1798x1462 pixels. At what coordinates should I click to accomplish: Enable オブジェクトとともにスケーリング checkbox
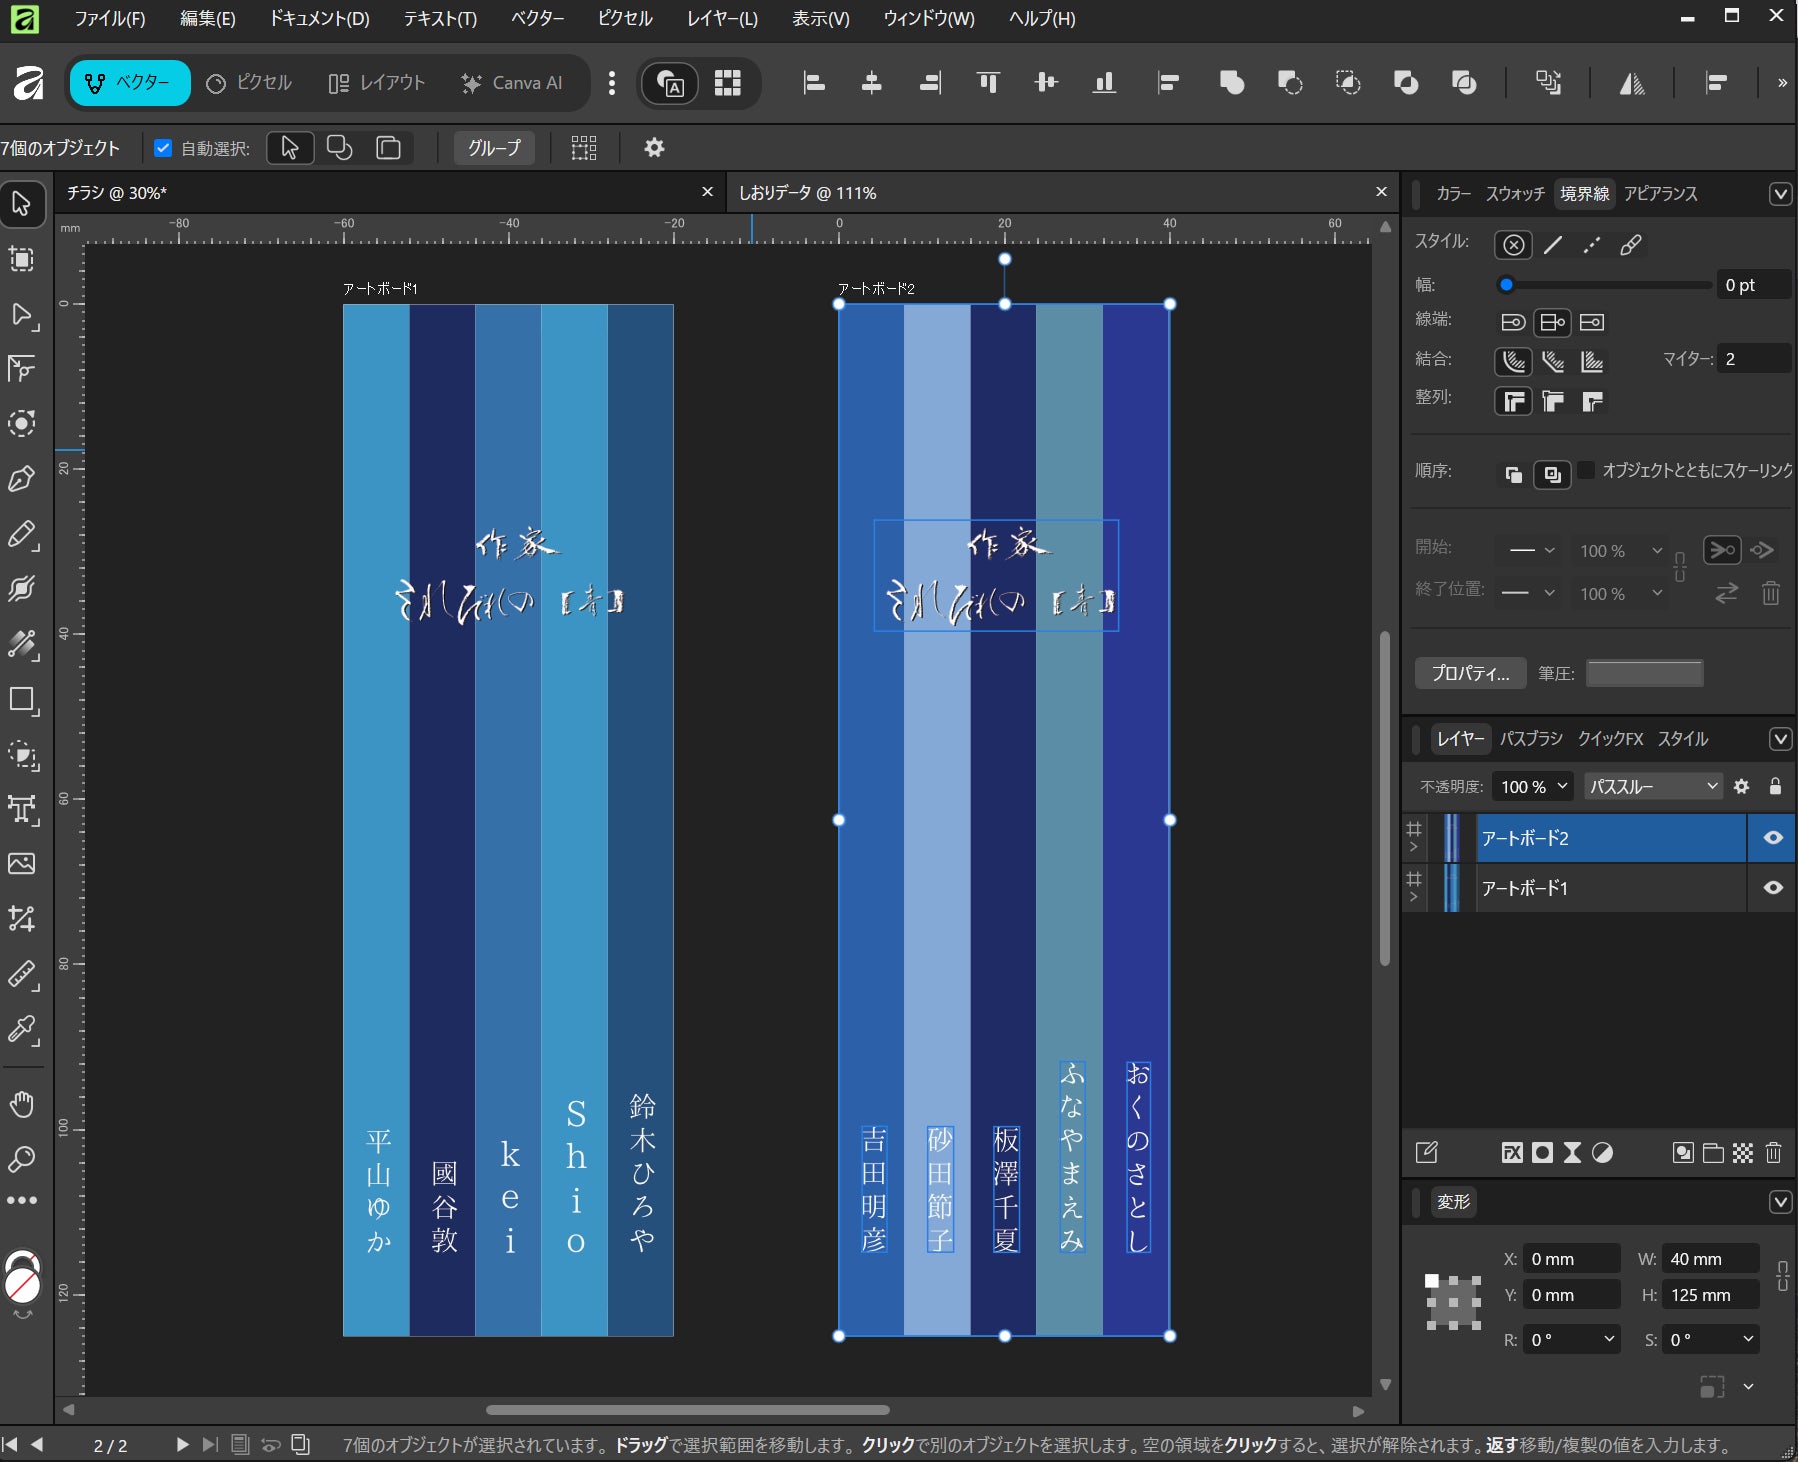(1586, 470)
